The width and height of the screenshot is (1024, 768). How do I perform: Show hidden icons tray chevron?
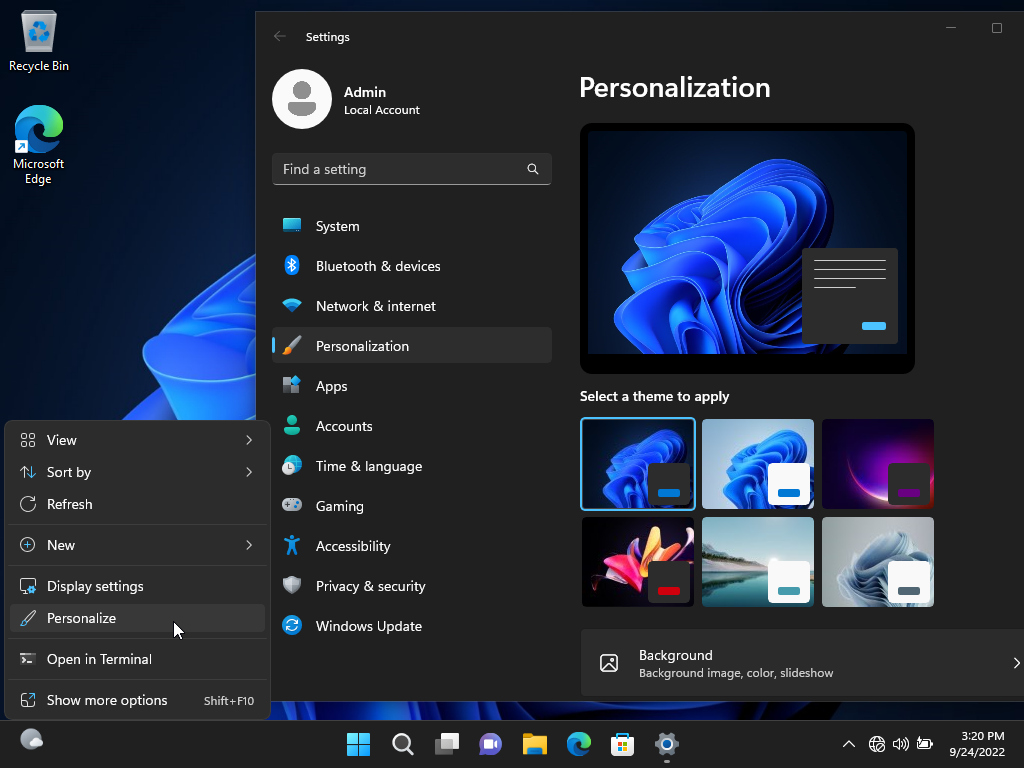pos(849,744)
